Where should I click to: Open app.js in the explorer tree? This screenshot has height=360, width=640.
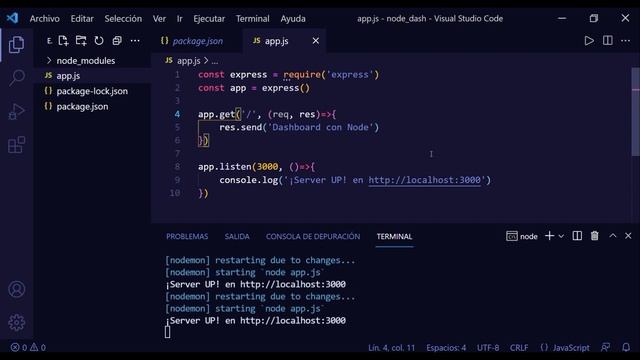pos(68,76)
